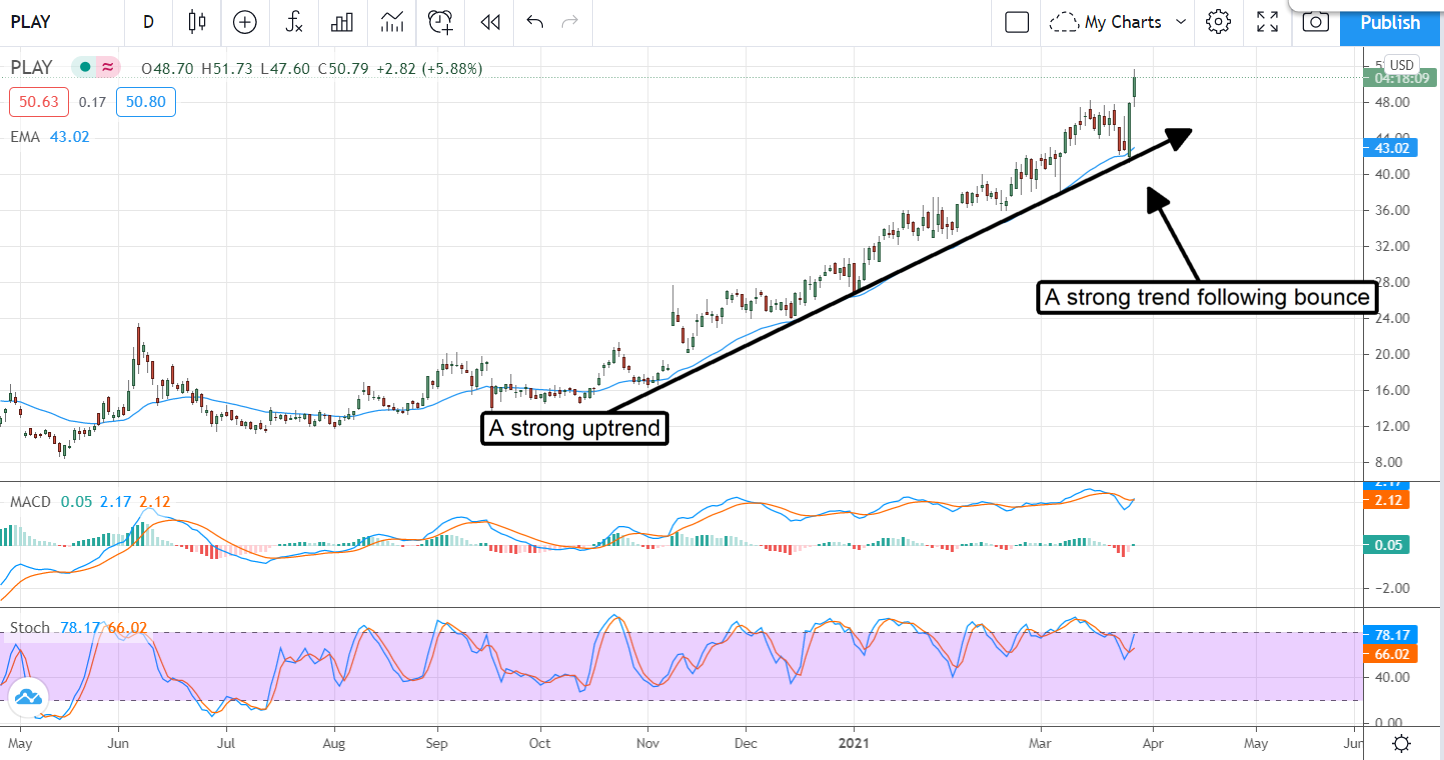The height and width of the screenshot is (760, 1444).
Task: Click the C50.79 close value in legend
Action: (x=343, y=69)
